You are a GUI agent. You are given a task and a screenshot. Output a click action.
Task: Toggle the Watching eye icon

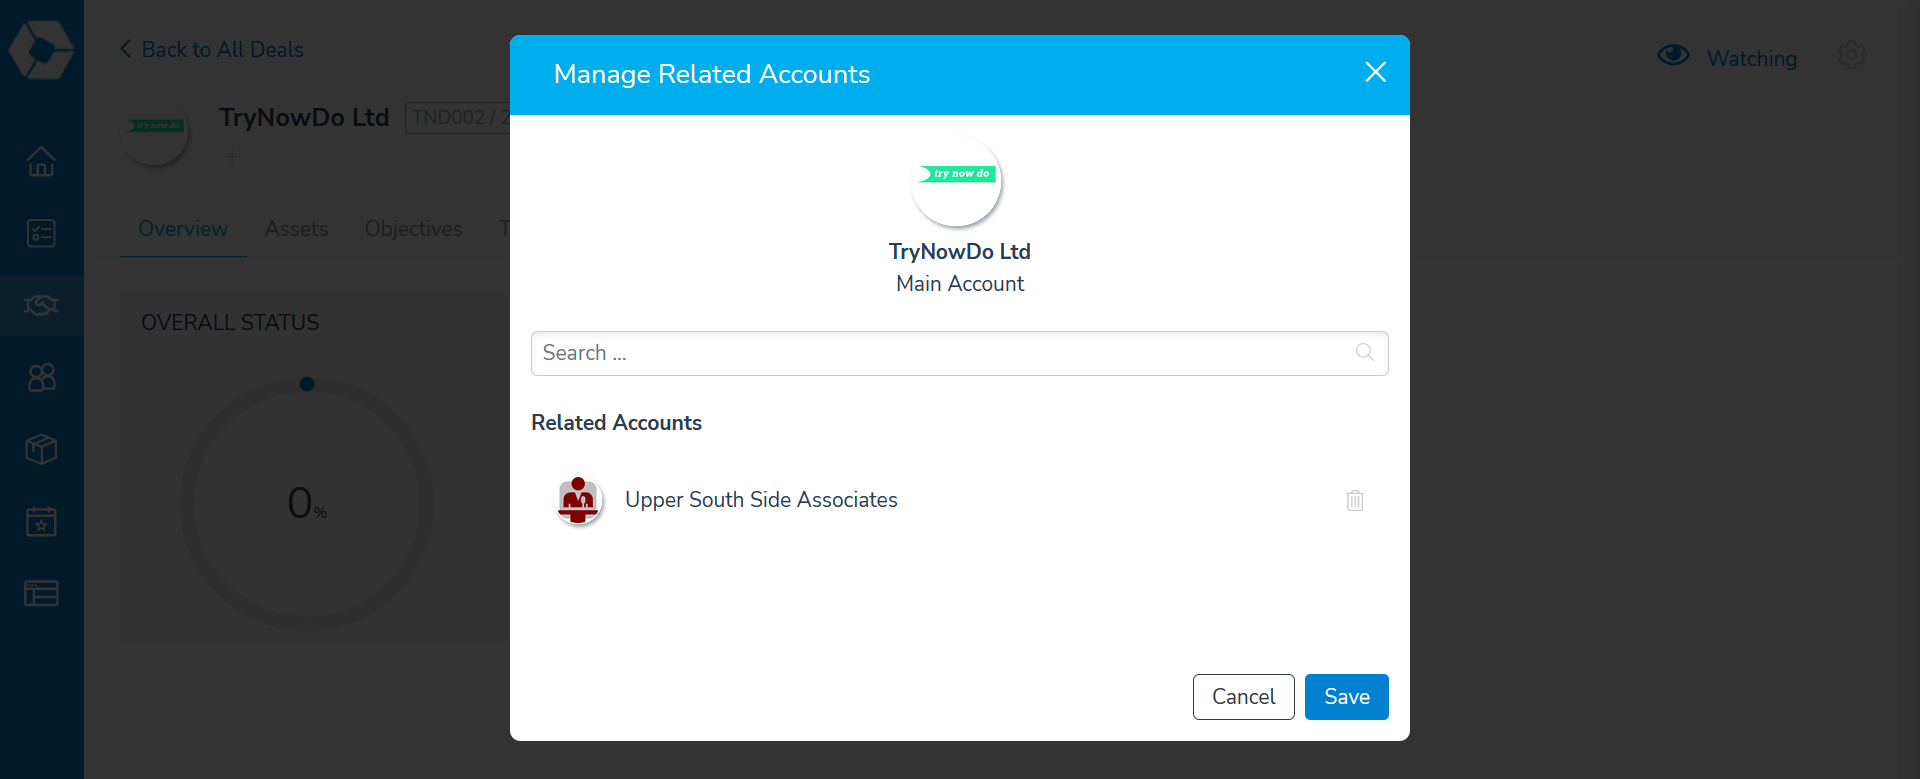coord(1673,55)
